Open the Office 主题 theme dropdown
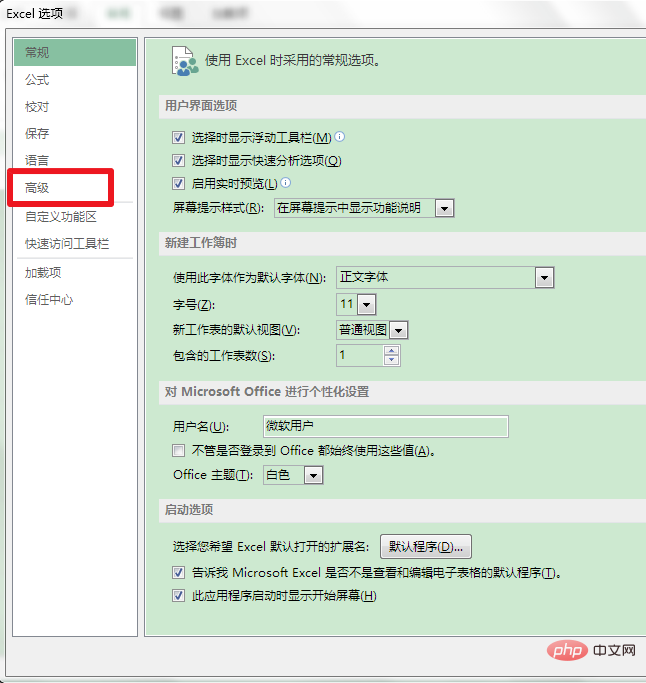This screenshot has height=683, width=646. [314, 475]
